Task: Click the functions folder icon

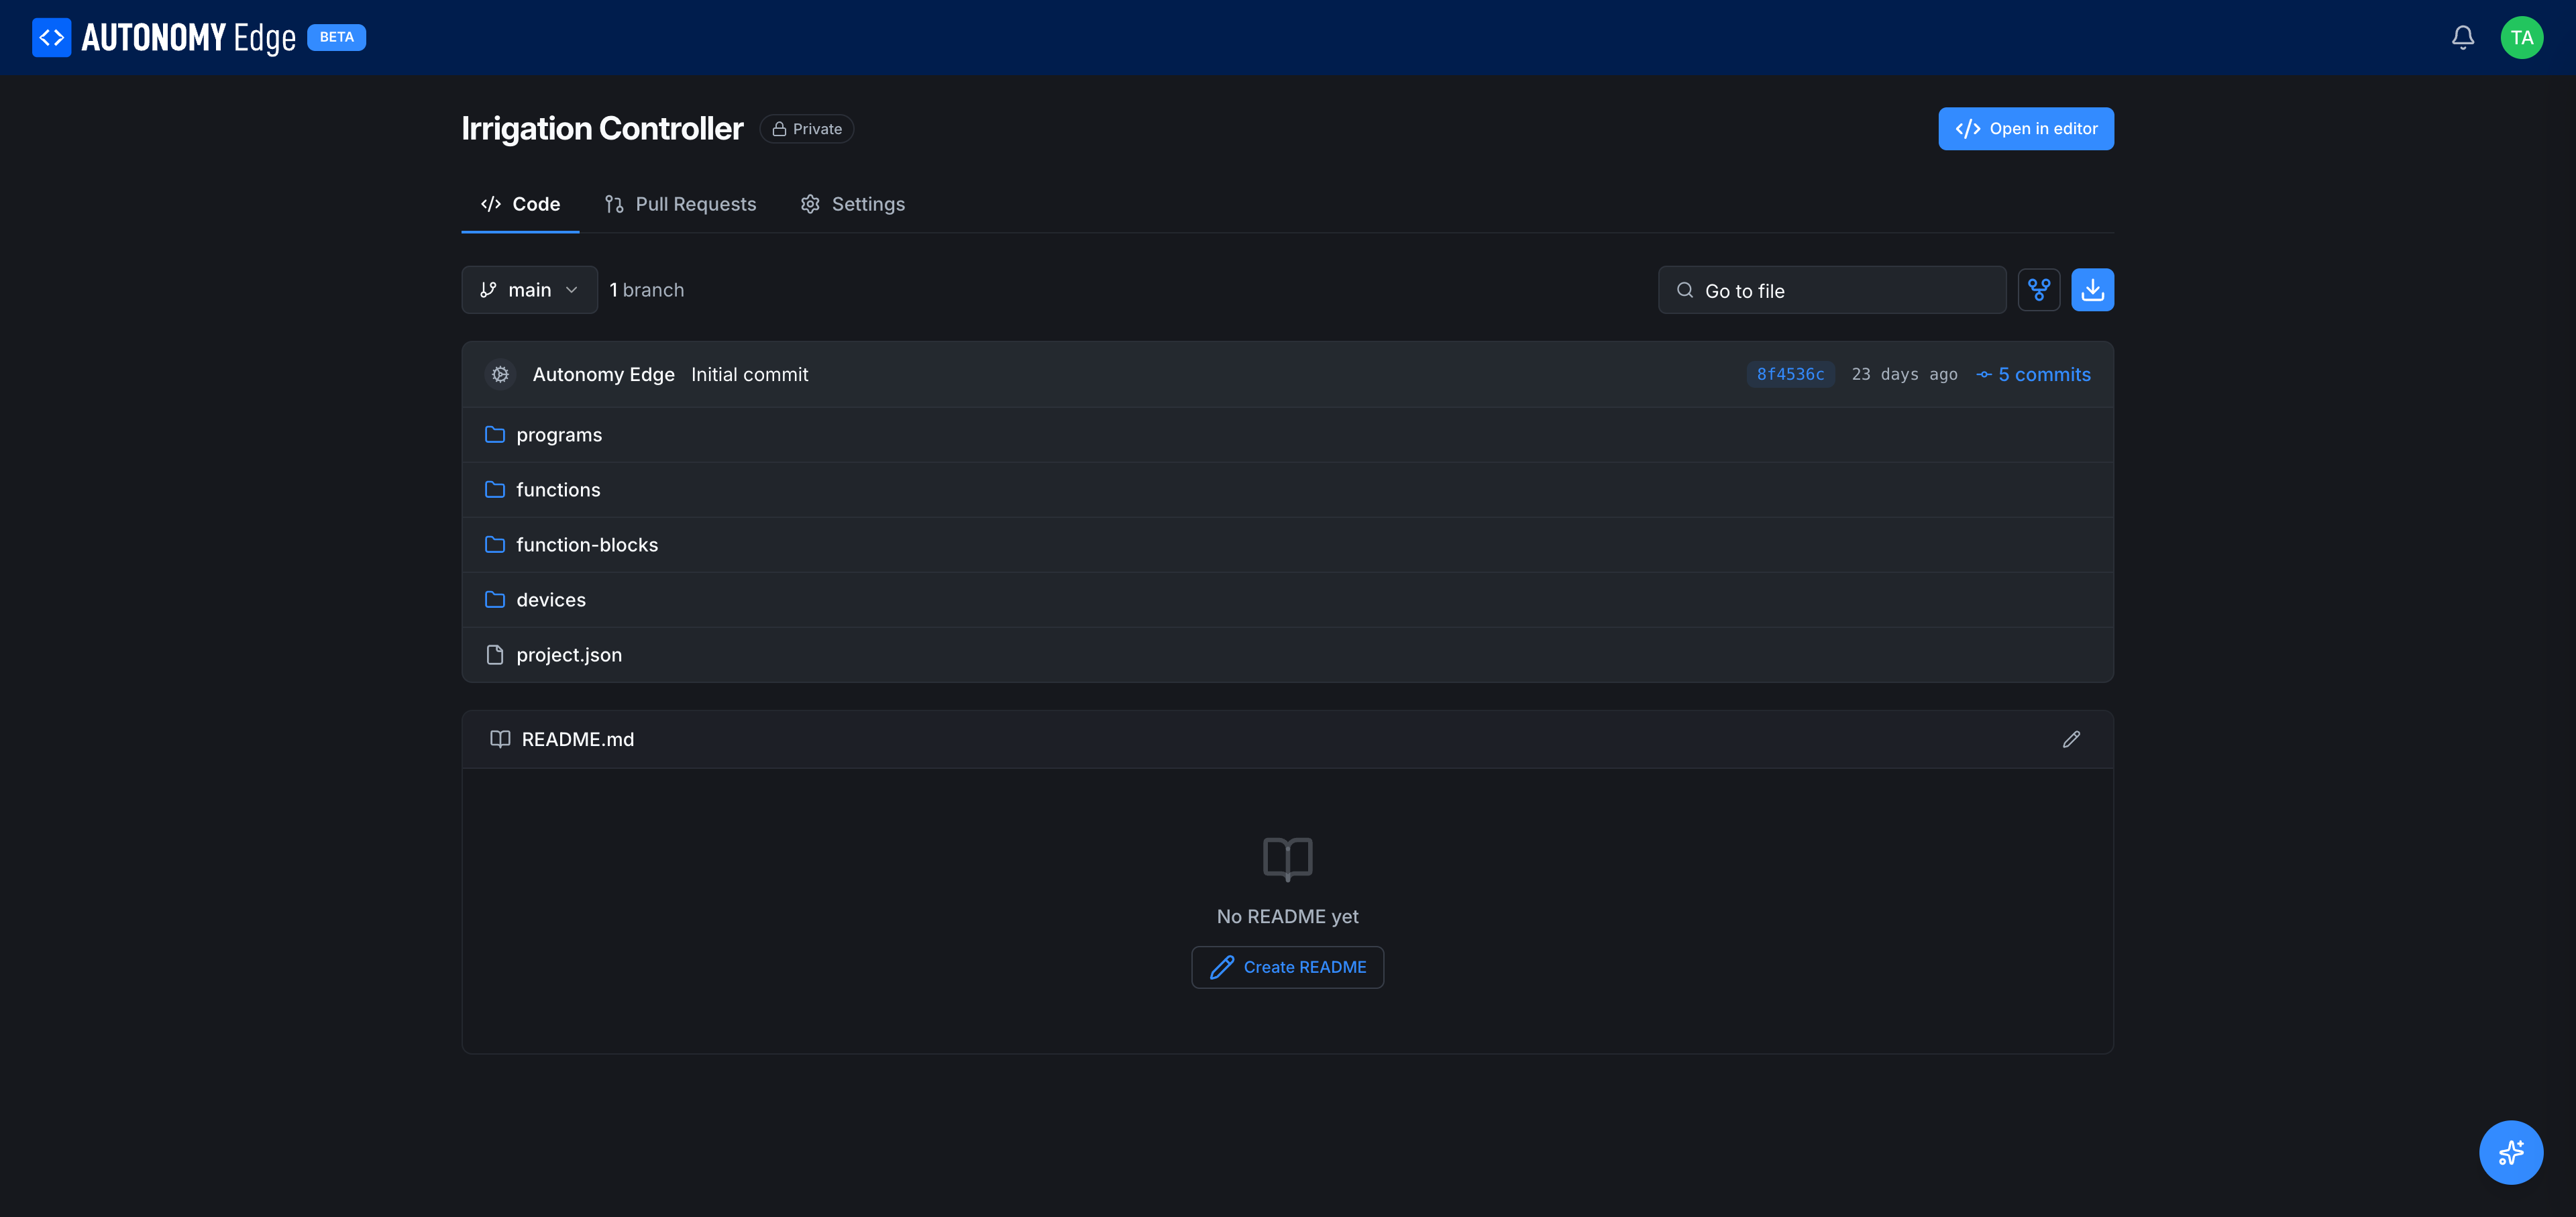Action: click(494, 489)
